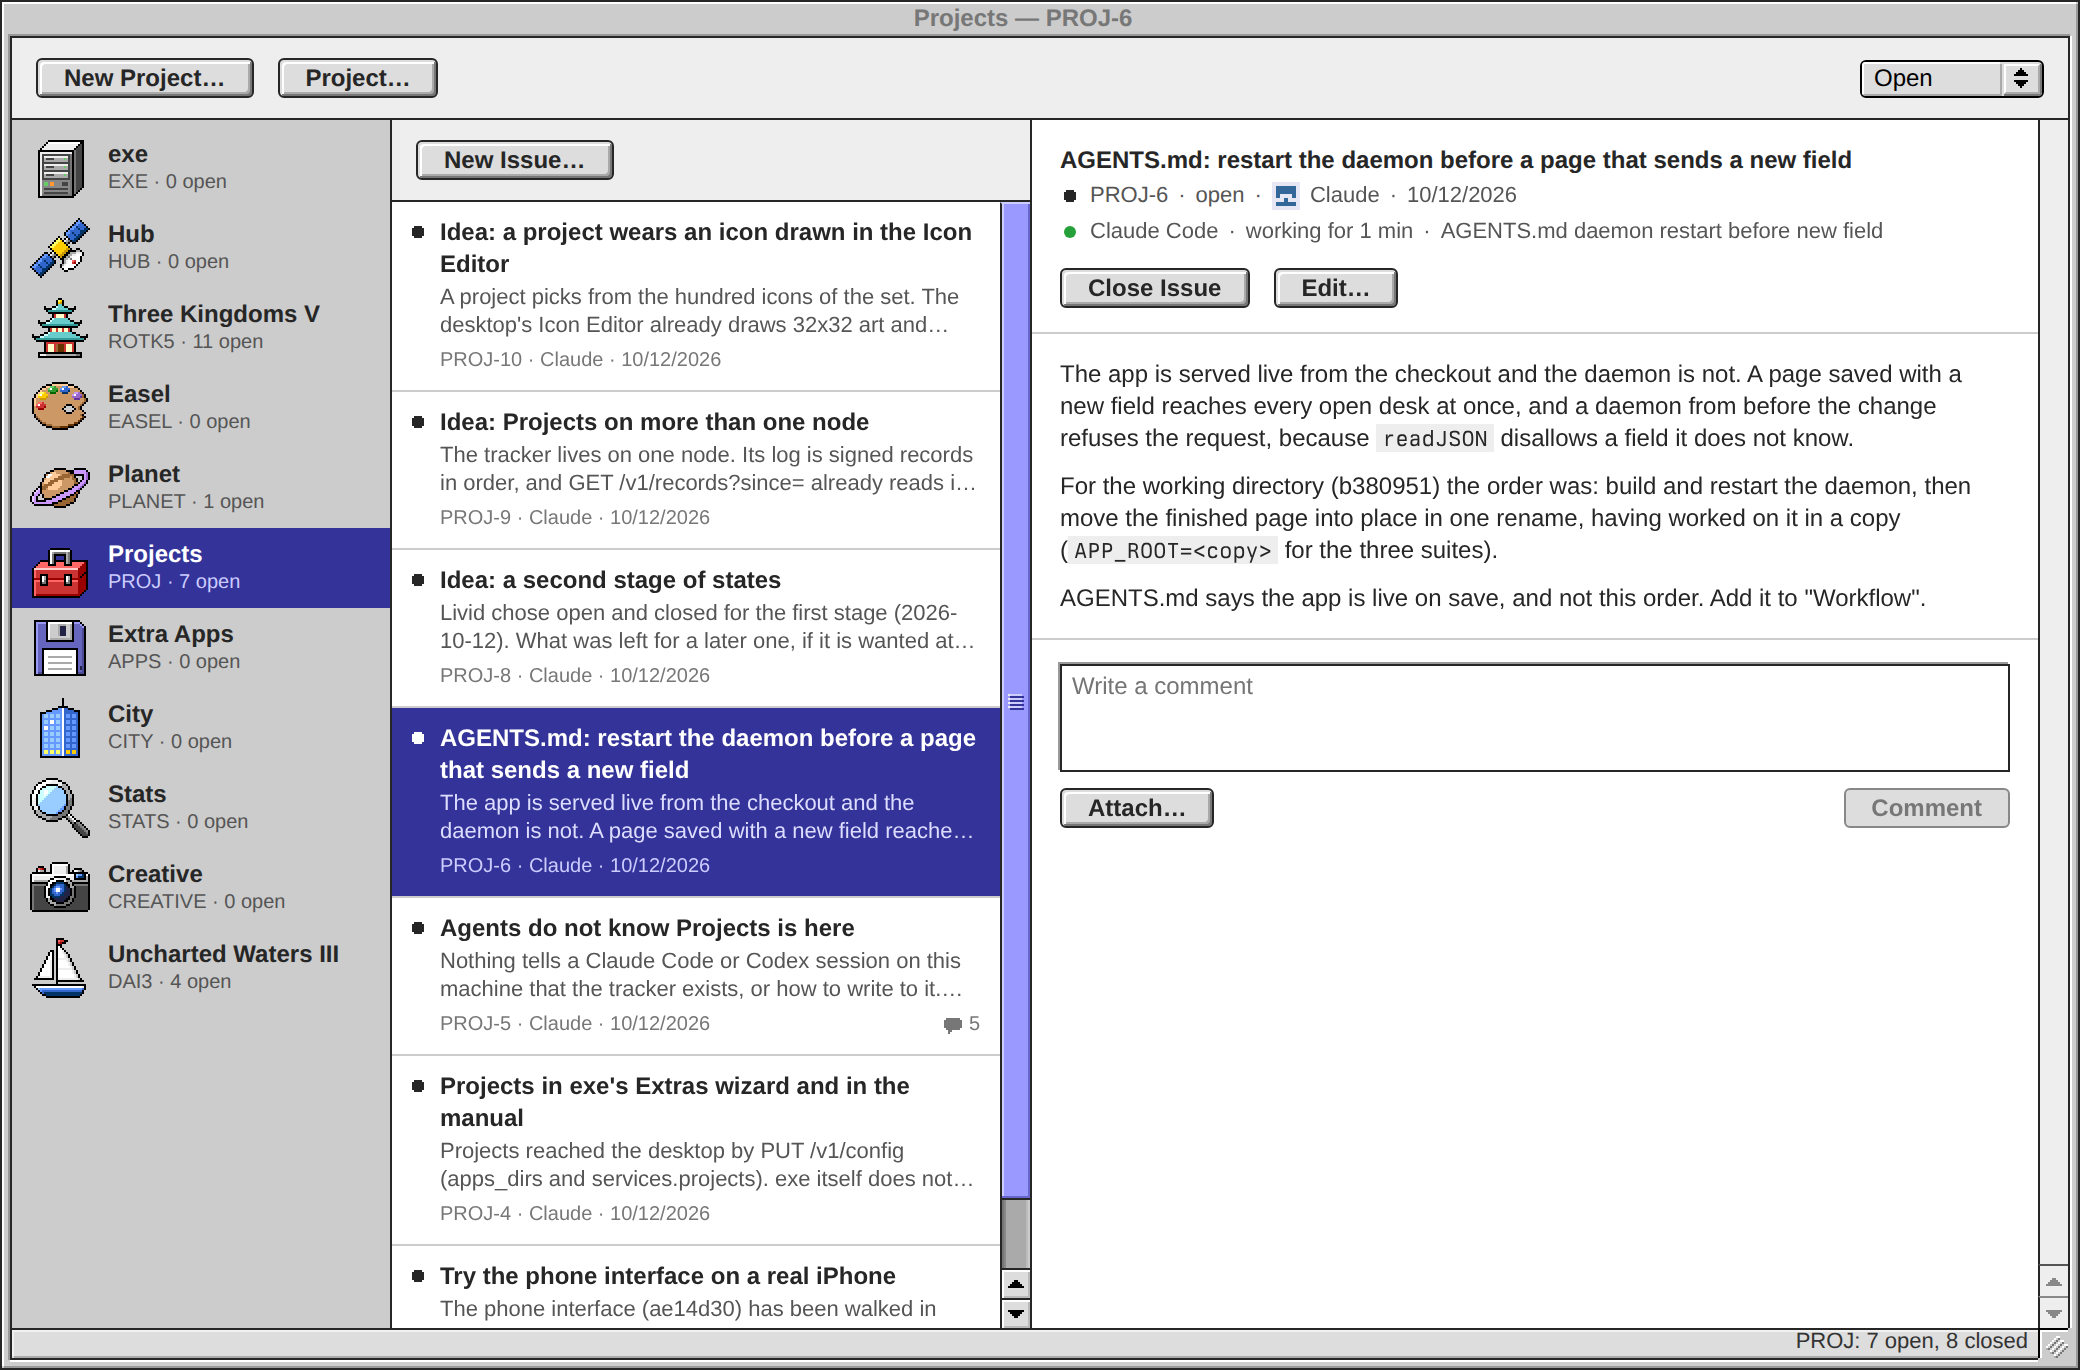Click the Claude author avatar icon

(1285, 196)
